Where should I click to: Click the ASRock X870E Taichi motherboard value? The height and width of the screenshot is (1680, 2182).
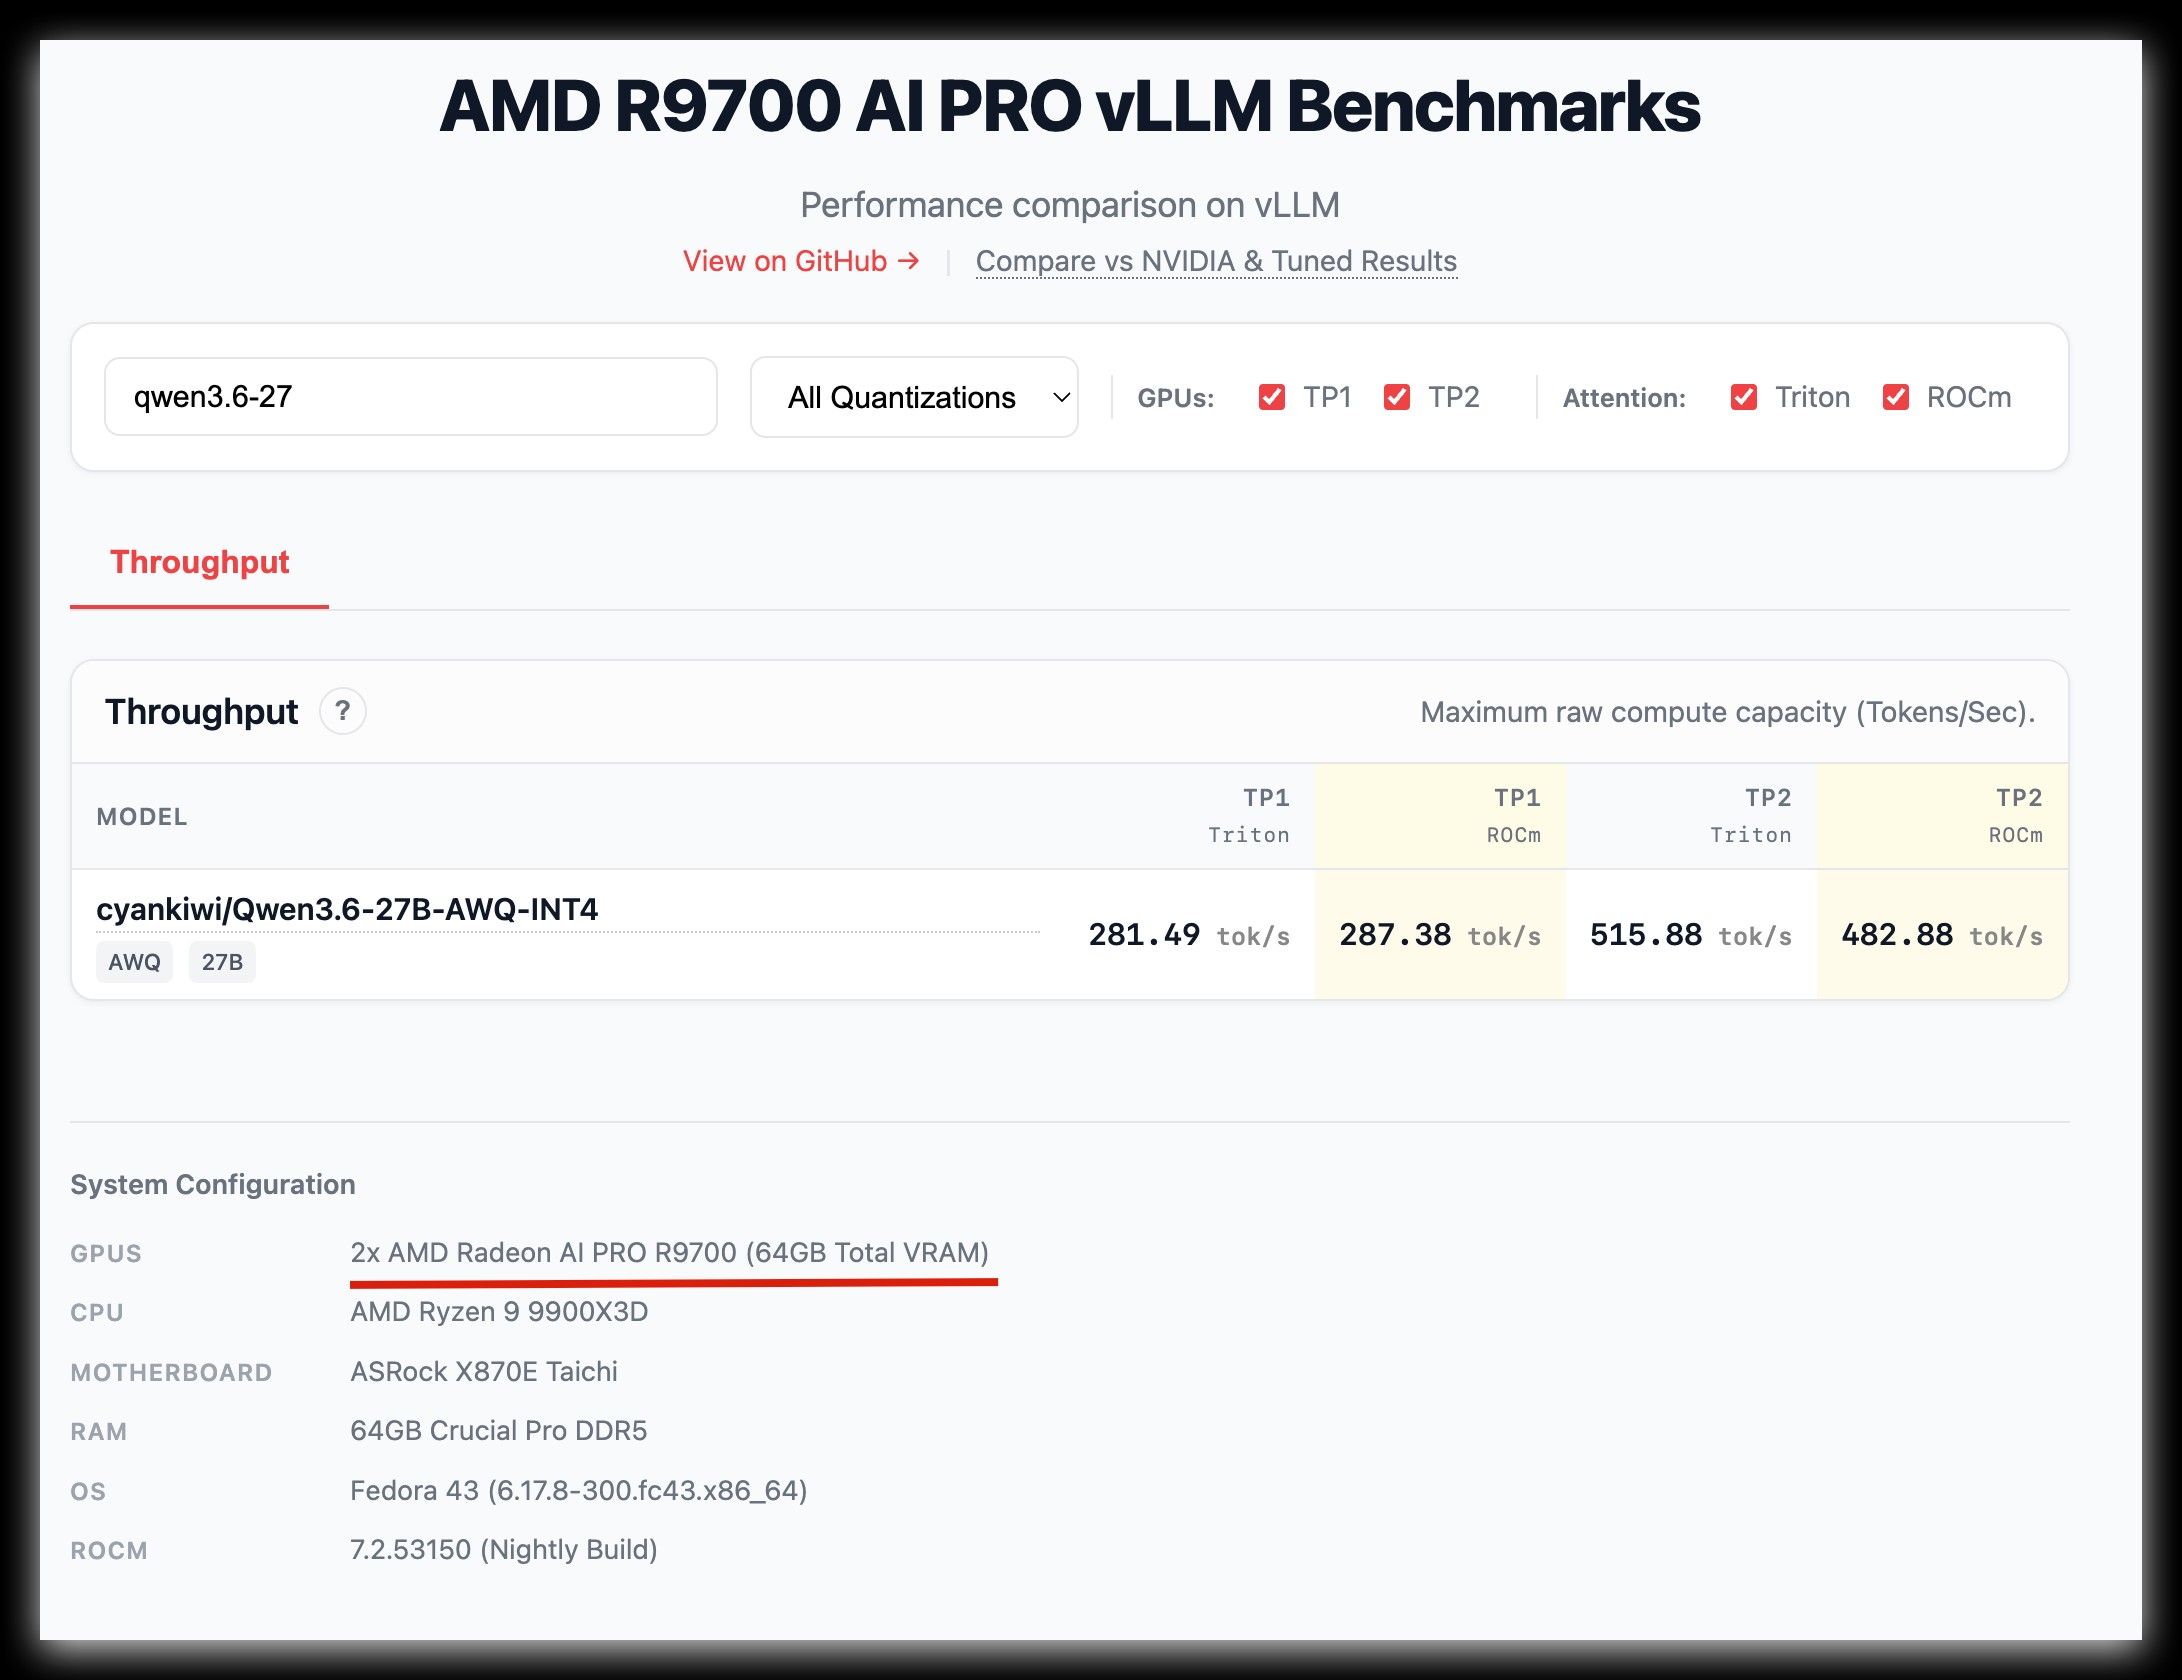[x=484, y=1371]
